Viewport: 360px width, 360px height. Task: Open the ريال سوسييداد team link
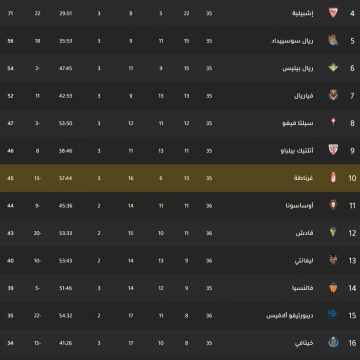point(292,41)
